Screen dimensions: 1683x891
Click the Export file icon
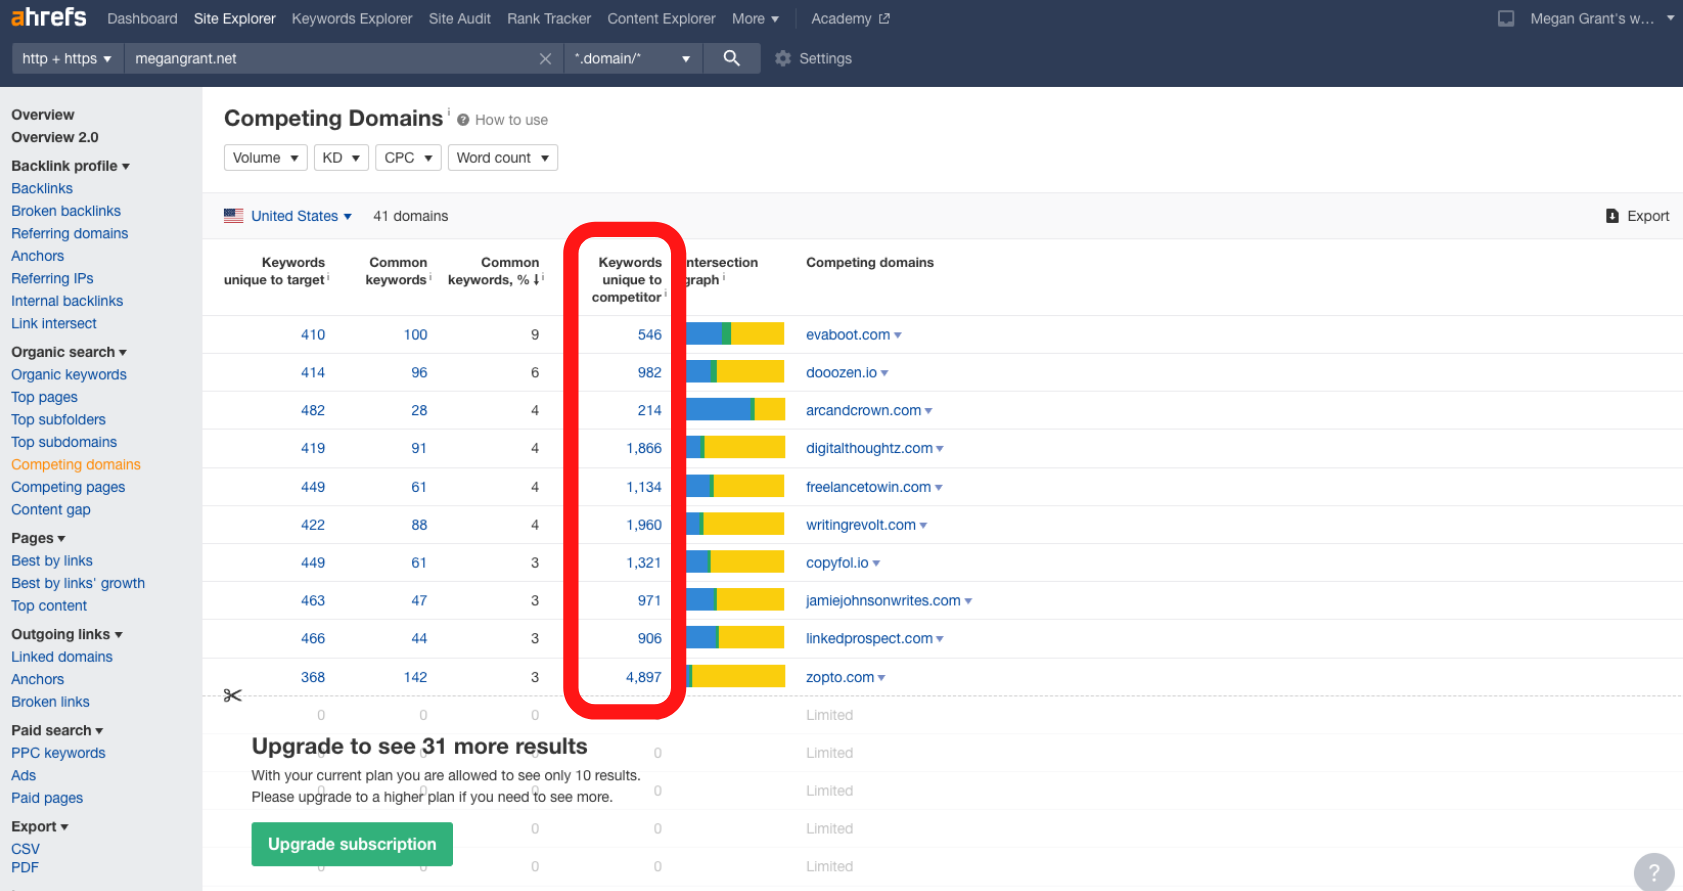tap(1612, 216)
